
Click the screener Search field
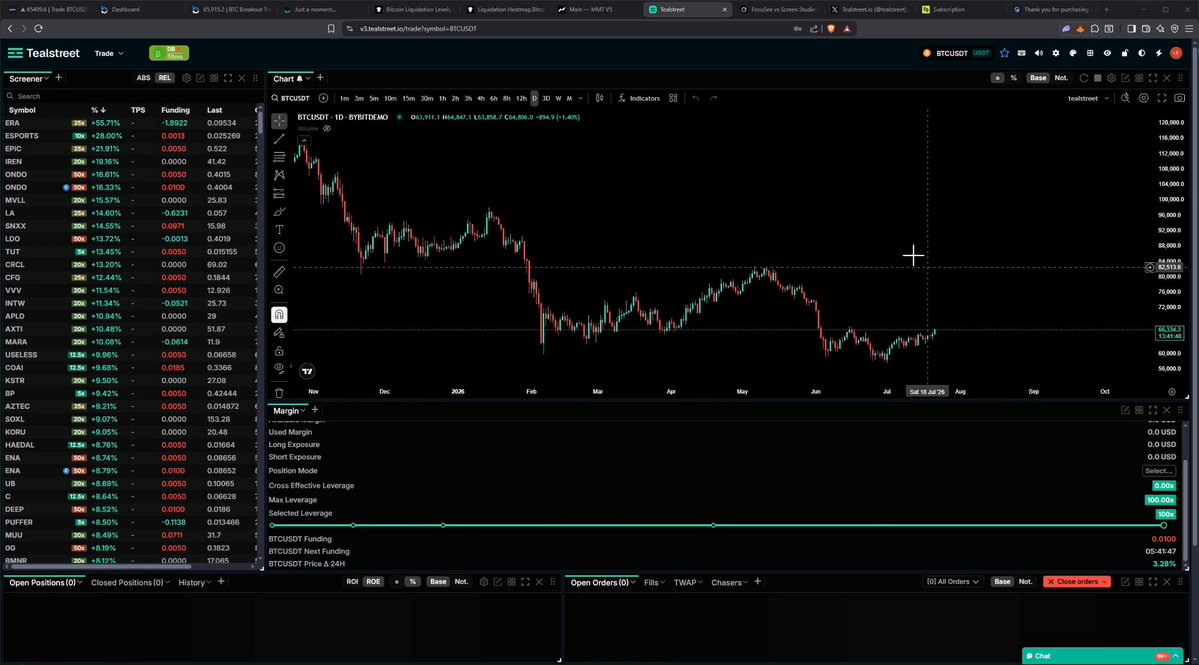[x=130, y=96]
